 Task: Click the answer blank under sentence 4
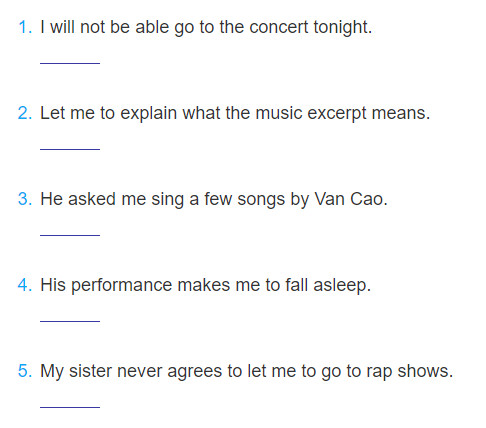point(70,320)
